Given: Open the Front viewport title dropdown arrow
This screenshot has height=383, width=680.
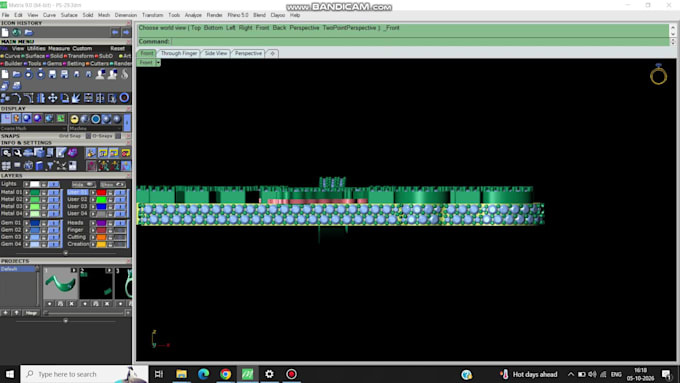Looking at the screenshot, I should (x=158, y=63).
